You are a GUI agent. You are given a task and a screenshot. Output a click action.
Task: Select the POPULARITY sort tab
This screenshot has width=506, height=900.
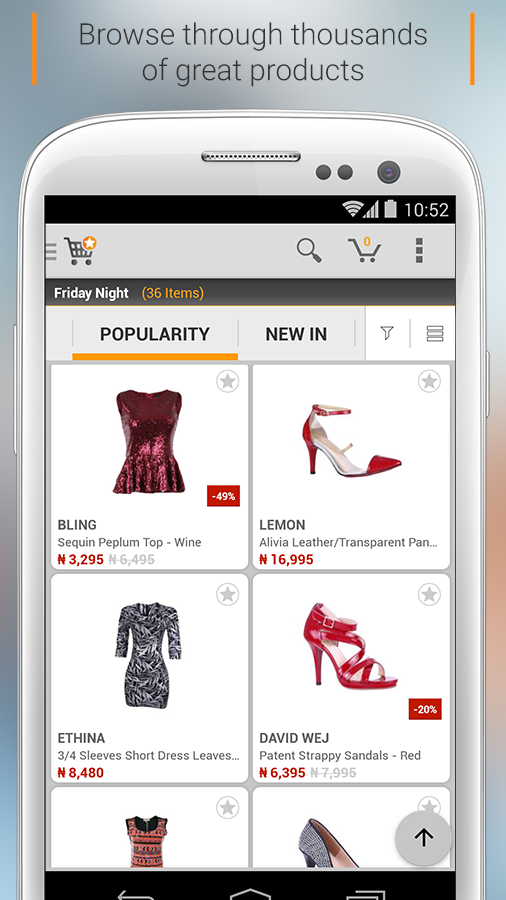pyautogui.click(x=155, y=334)
